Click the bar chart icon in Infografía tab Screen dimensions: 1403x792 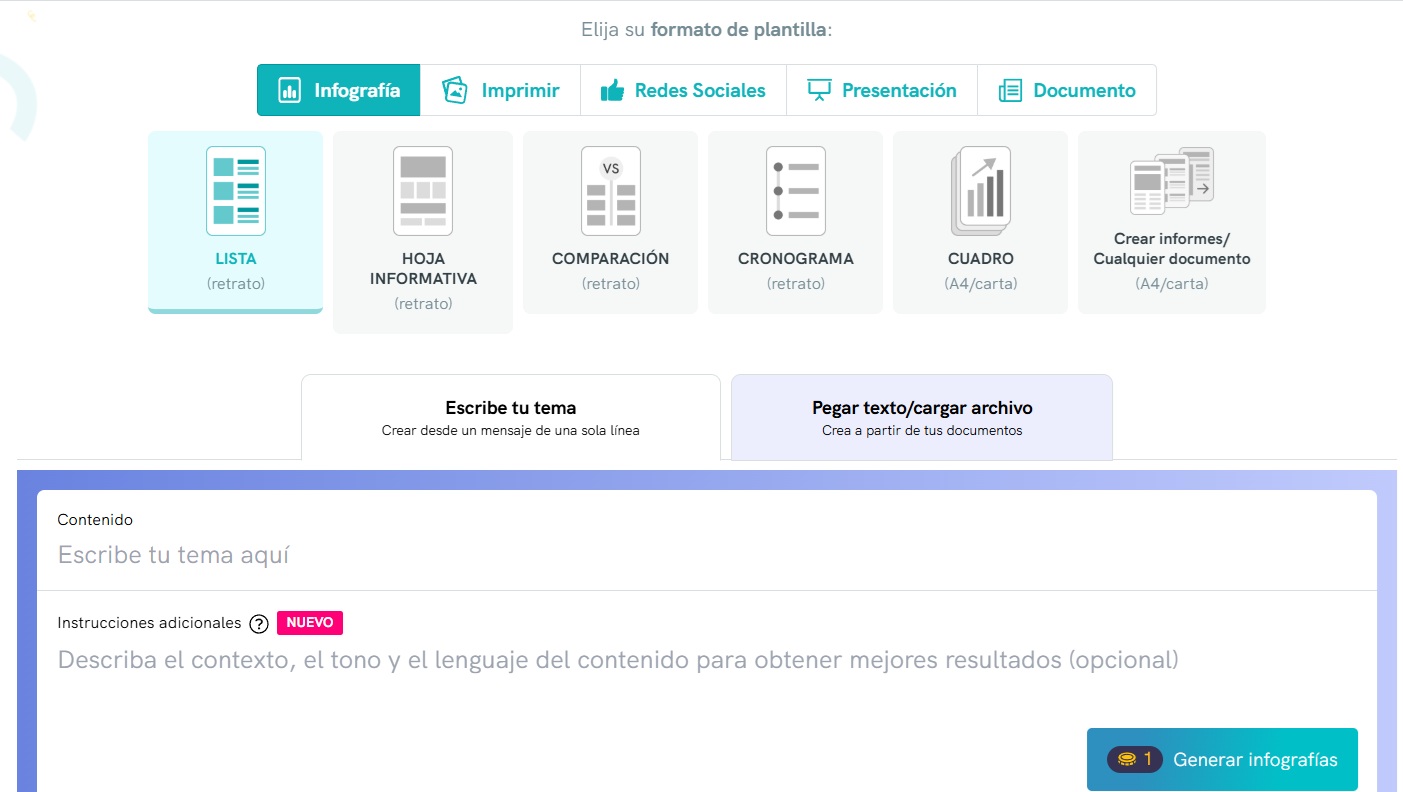click(x=290, y=90)
